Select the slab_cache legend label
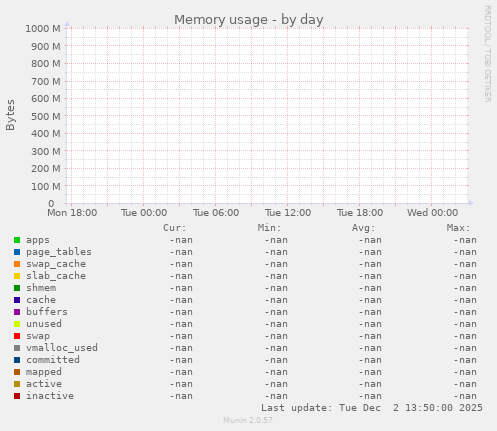The image size is (497, 431). pyautogui.click(x=56, y=276)
